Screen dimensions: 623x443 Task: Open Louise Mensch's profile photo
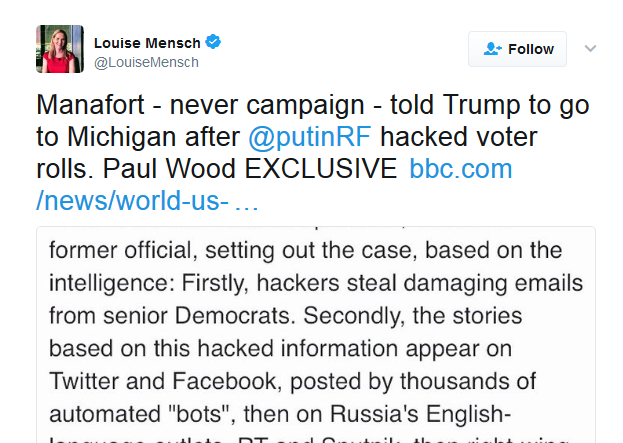click(x=60, y=50)
